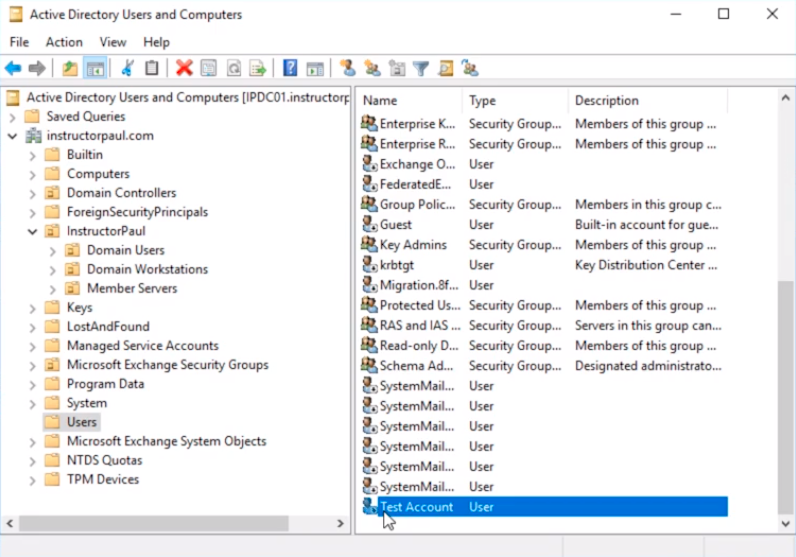Click the blue Back arrow in toolbar

[13, 68]
